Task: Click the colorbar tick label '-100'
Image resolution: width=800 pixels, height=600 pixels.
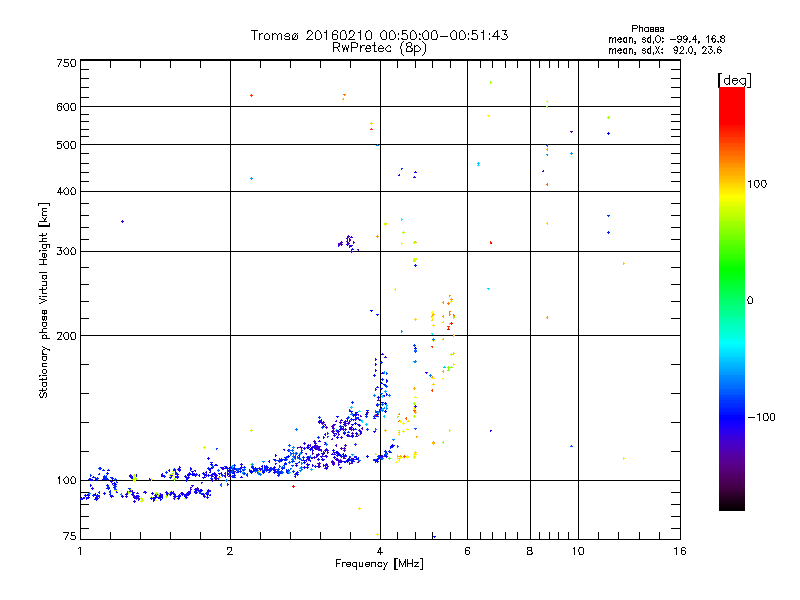Action: point(761,417)
